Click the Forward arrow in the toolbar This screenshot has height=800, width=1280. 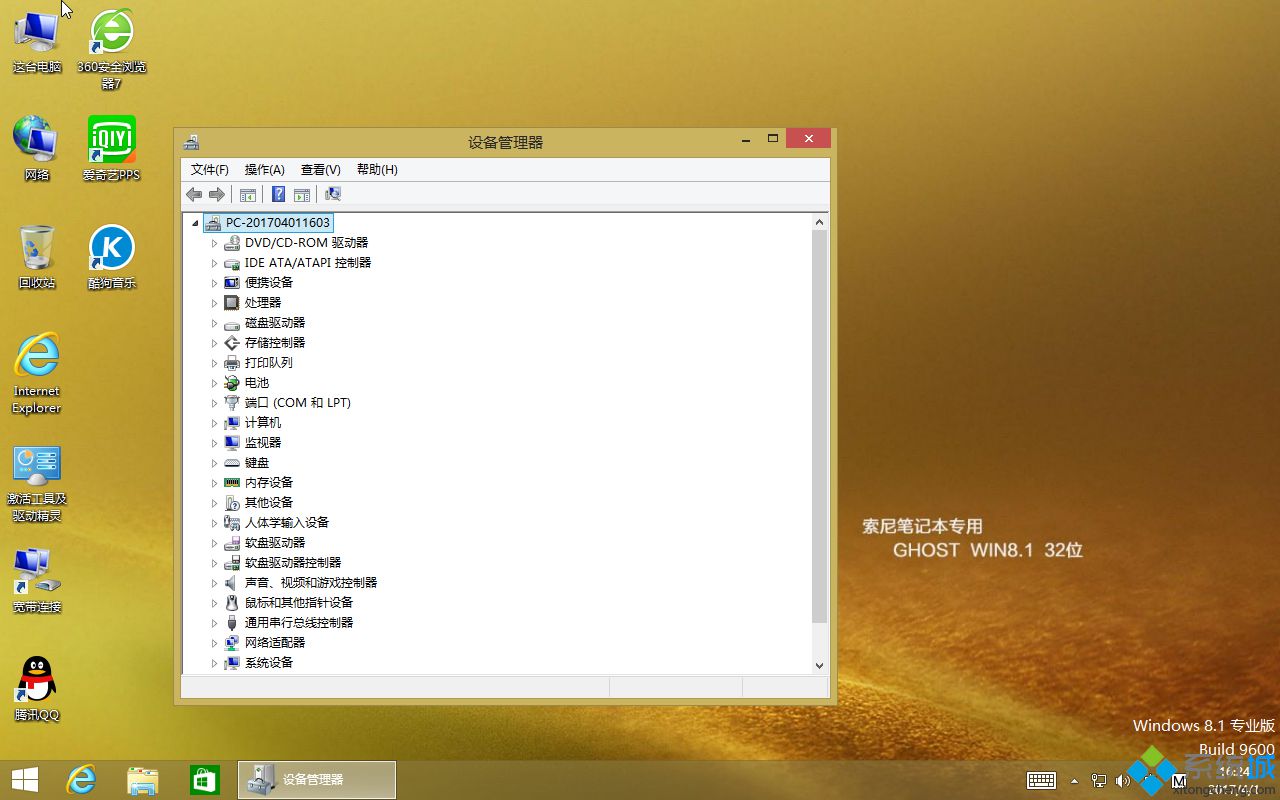point(216,195)
